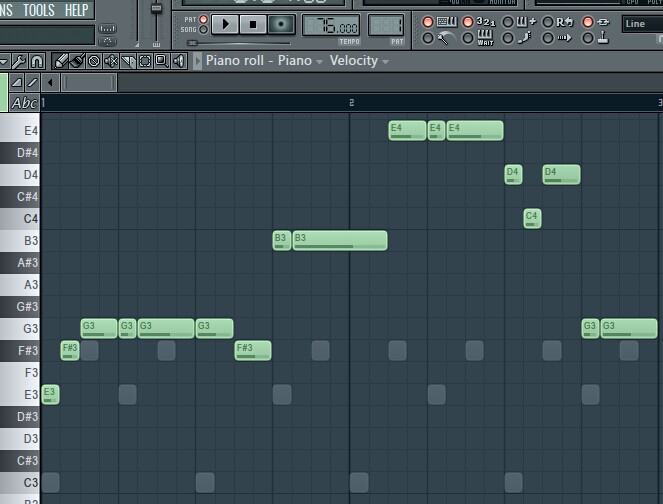663x504 pixels.
Task: Select the Delete tool
Action: click(94, 62)
